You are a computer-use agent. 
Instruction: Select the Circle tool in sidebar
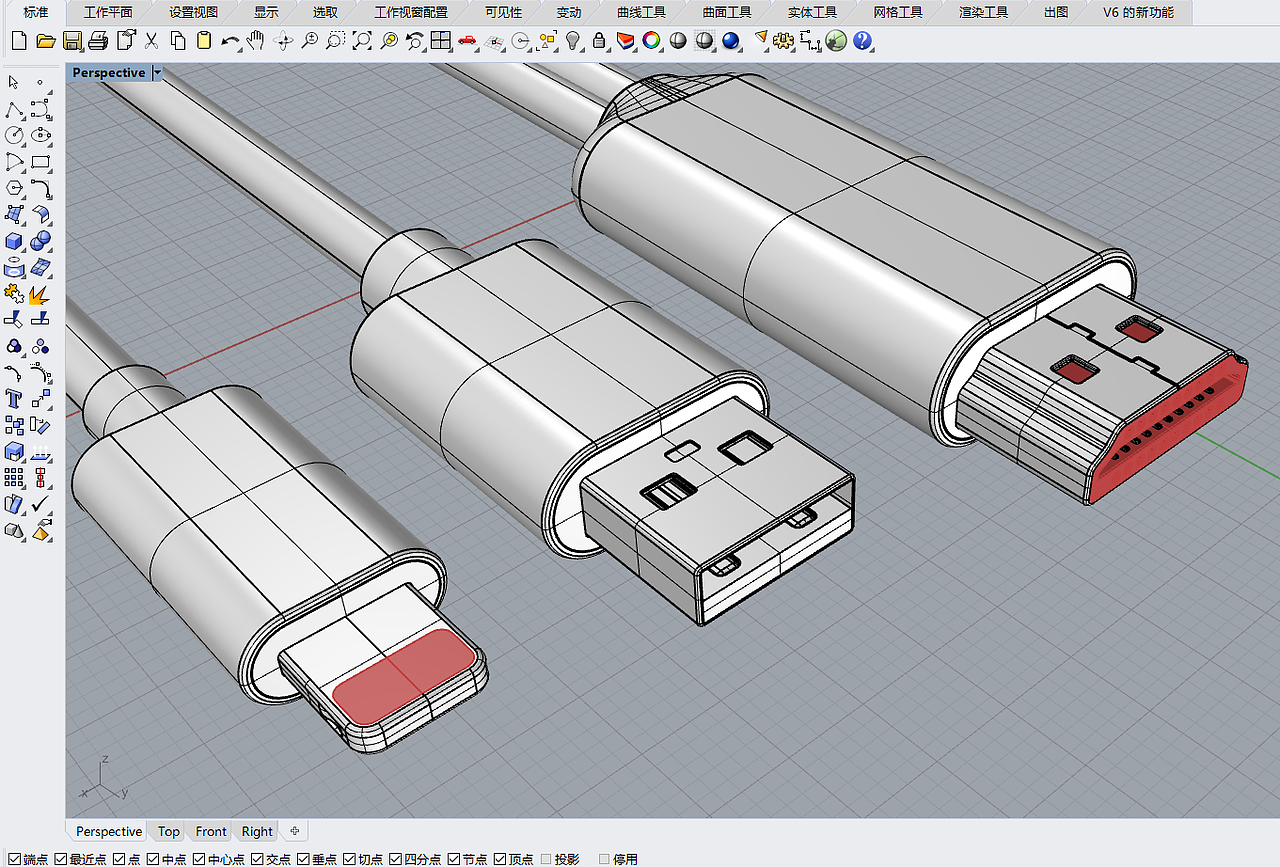pyautogui.click(x=14, y=135)
